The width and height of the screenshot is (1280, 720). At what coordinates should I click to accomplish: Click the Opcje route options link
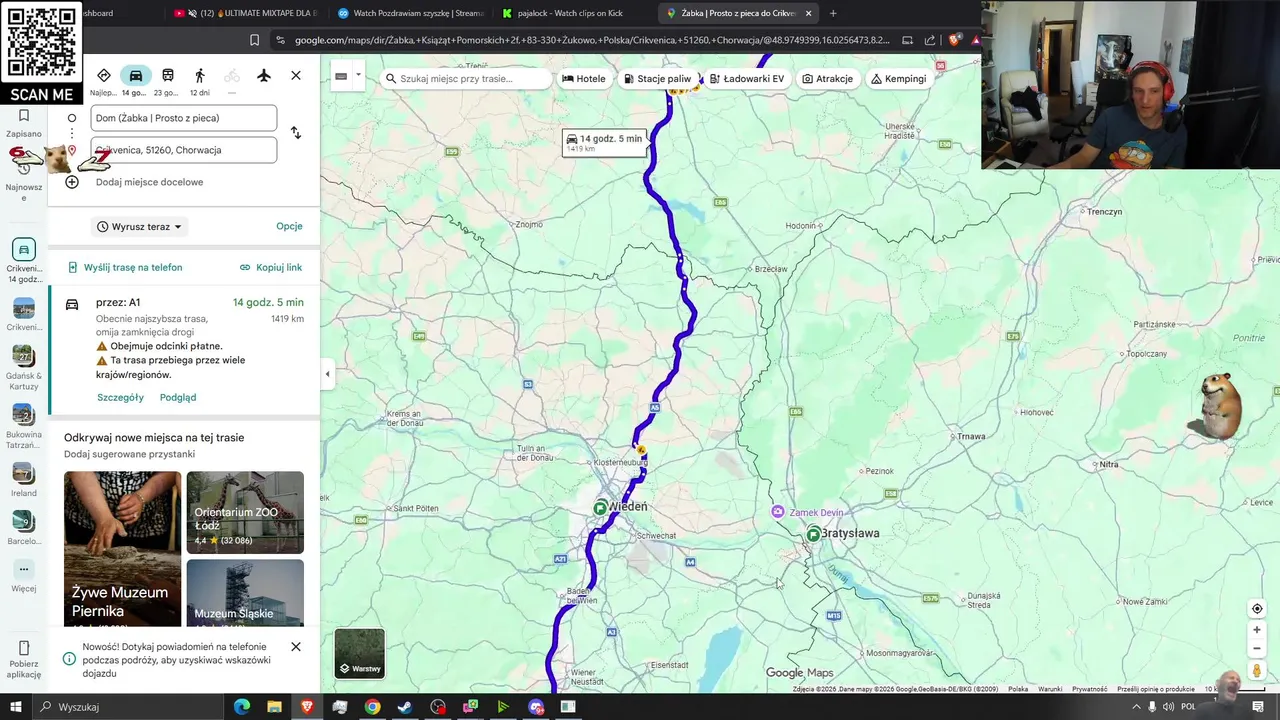[289, 226]
